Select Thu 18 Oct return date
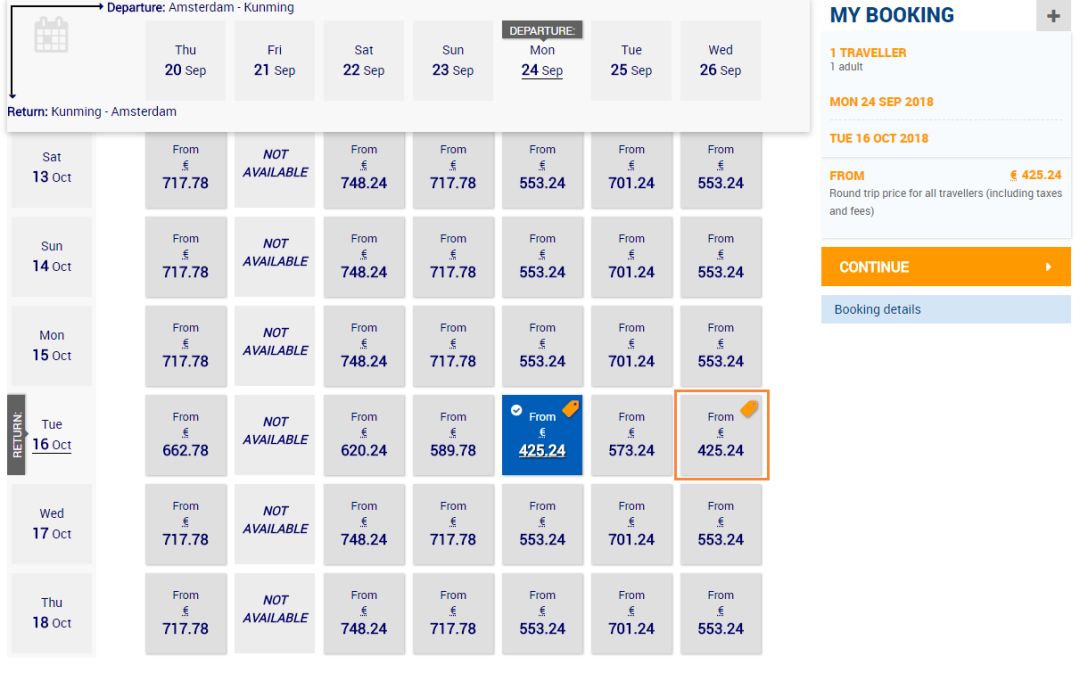Viewport: 1080px width, 673px height. tap(52, 612)
